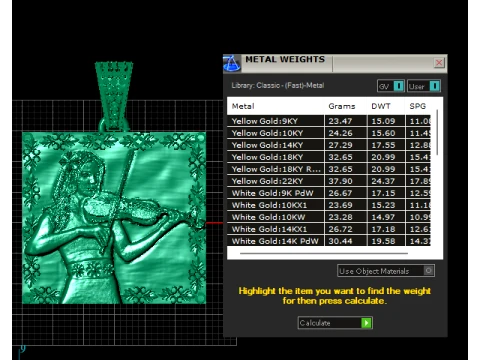Click the 24.37 DWT value
480x360 pixels.
point(383,181)
